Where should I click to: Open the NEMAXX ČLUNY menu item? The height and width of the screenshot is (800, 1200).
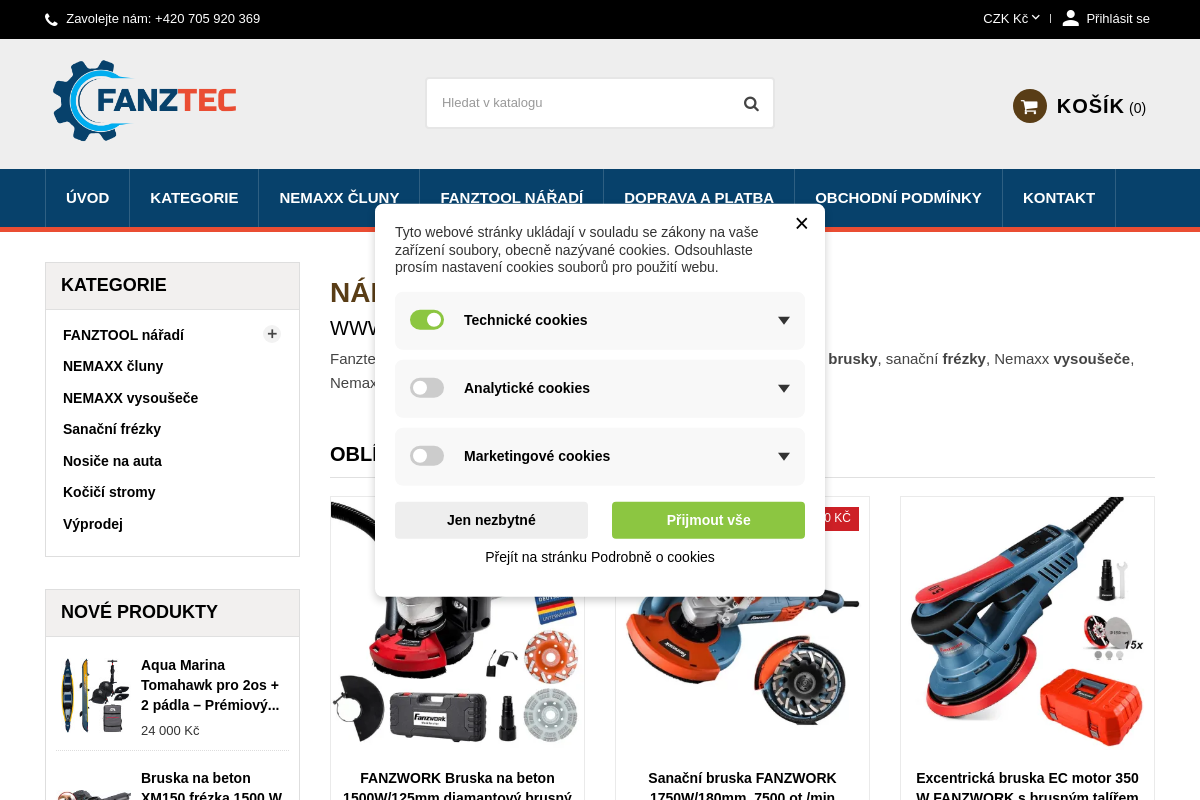[x=339, y=198]
